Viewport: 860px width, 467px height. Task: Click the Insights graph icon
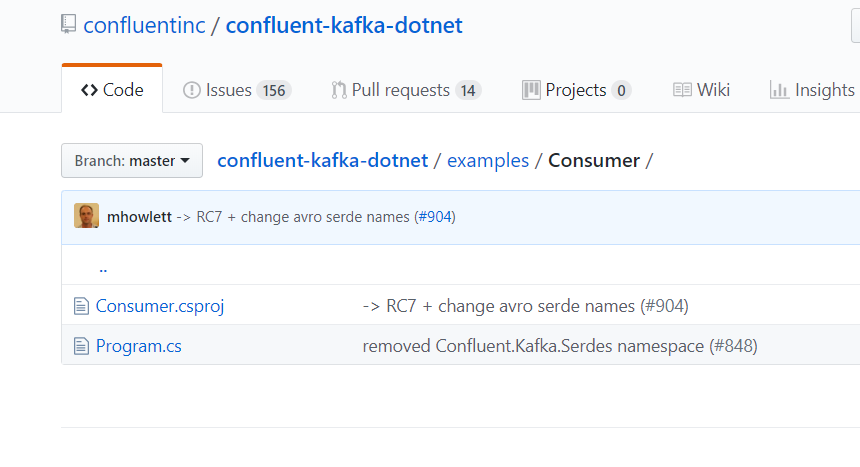pyautogui.click(x=779, y=90)
